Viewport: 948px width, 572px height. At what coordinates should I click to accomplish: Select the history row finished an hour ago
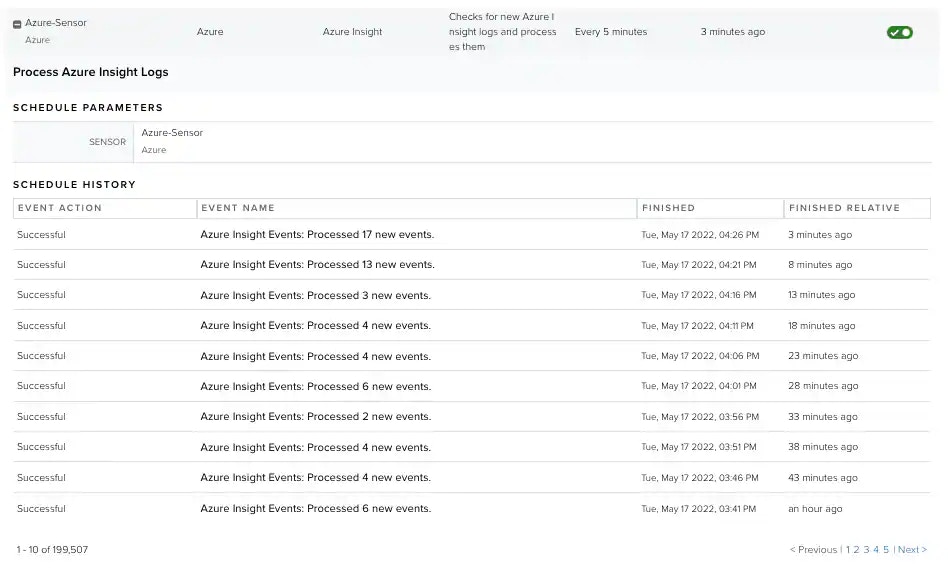tap(470, 509)
